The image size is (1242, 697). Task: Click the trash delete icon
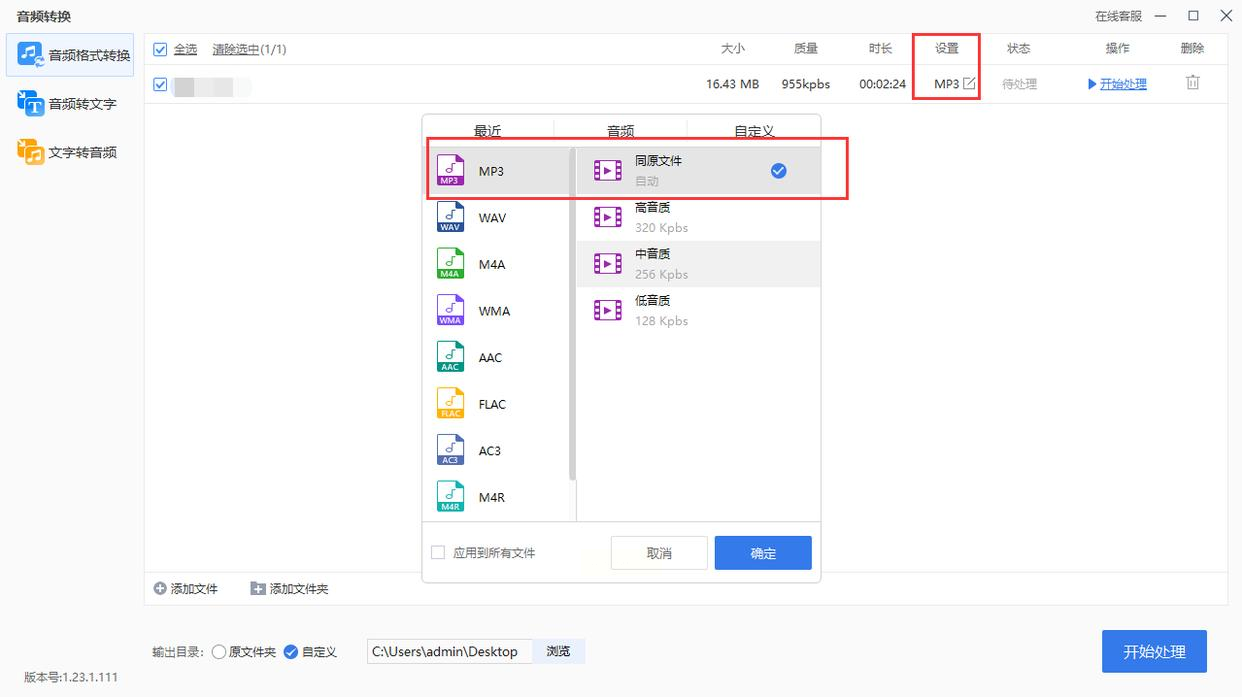[1192, 84]
